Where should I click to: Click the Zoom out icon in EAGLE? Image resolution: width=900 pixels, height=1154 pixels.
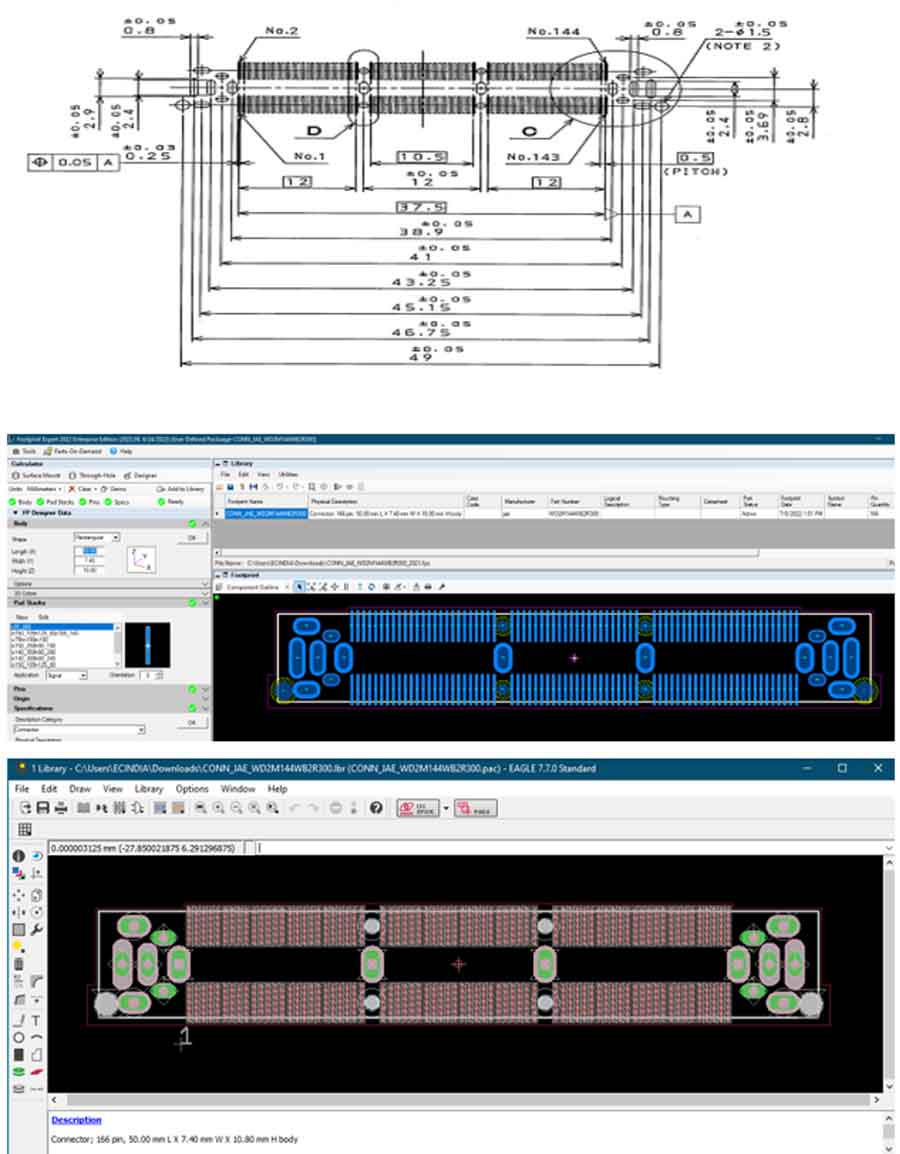[236, 807]
